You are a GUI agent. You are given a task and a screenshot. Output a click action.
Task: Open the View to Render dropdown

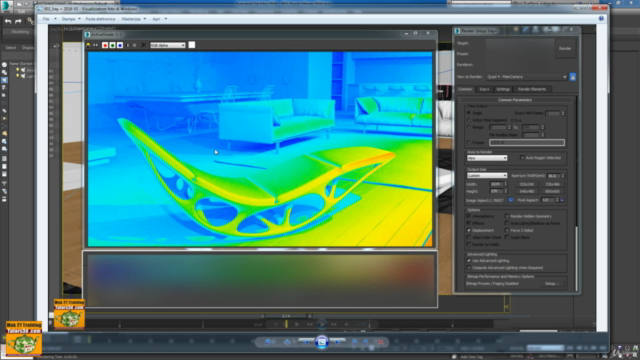[527, 77]
